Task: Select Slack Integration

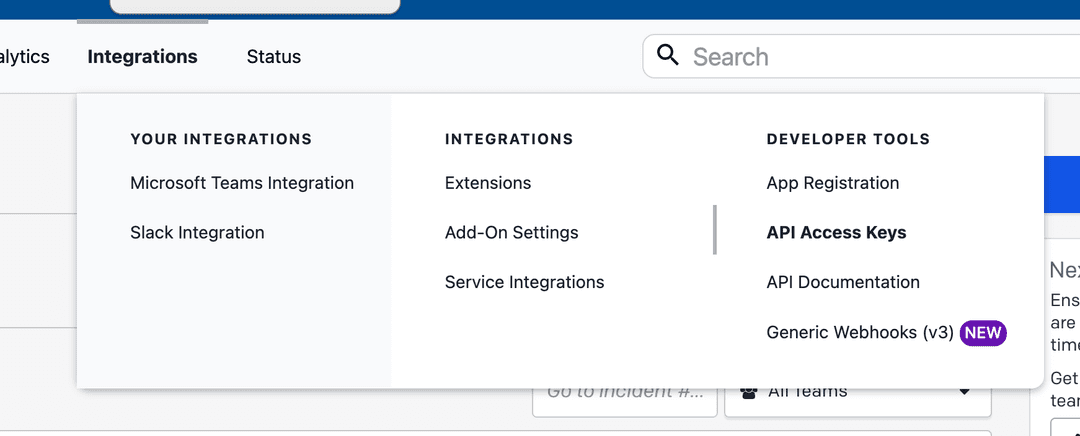Action: 197,233
